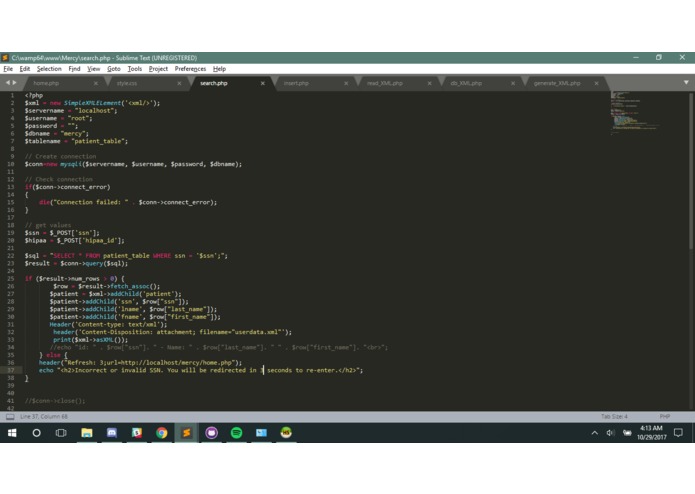695x494 pixels.
Task: Click the 'Content-Disposition' header line
Action: [x=172, y=332]
